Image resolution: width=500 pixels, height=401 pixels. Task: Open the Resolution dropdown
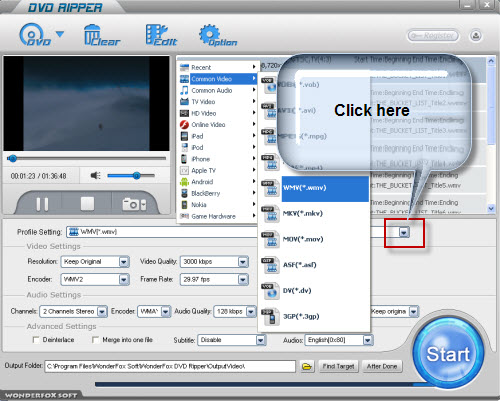(x=124, y=262)
